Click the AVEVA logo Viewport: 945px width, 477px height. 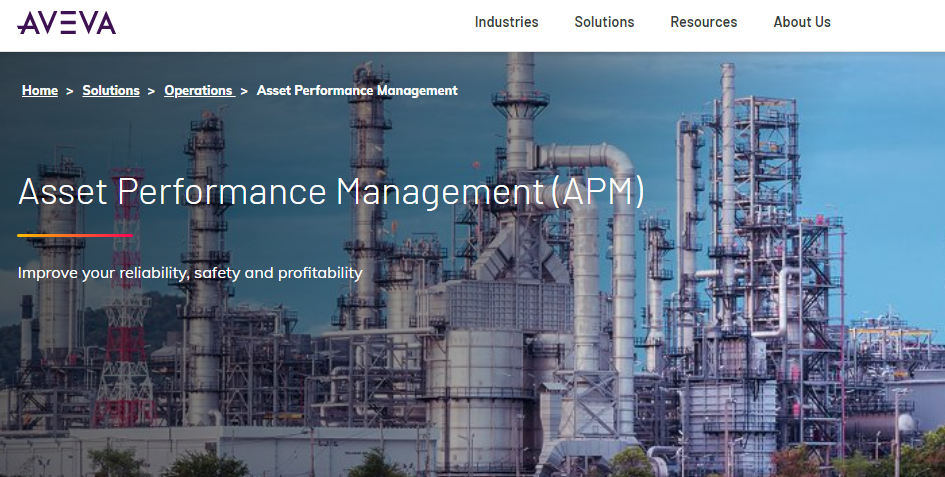pyautogui.click(x=67, y=23)
